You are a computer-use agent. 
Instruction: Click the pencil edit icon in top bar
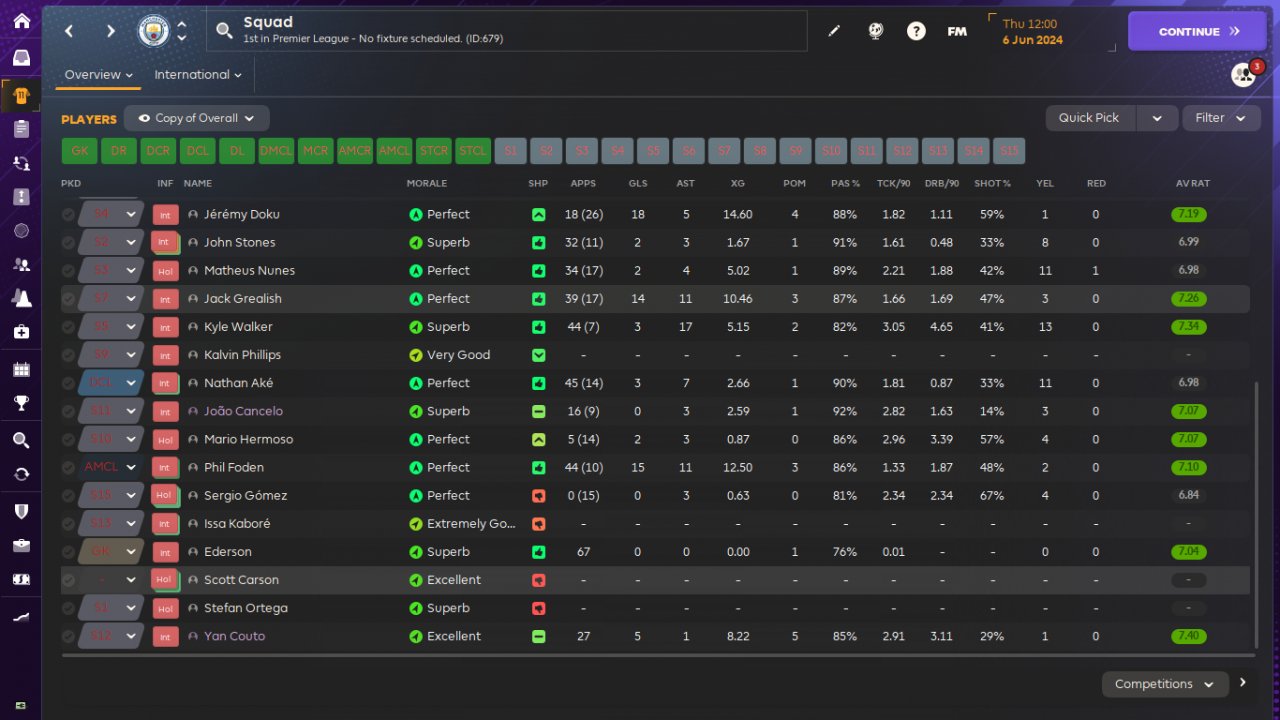click(834, 31)
